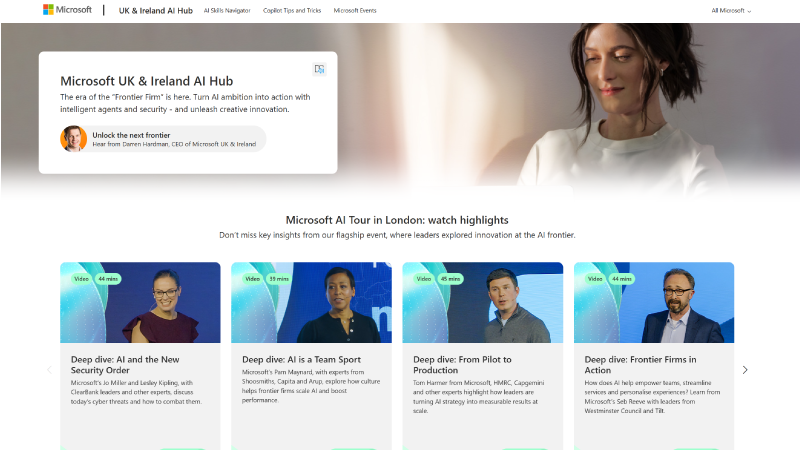Click Deep dive: From Pilot to Production title

point(462,365)
